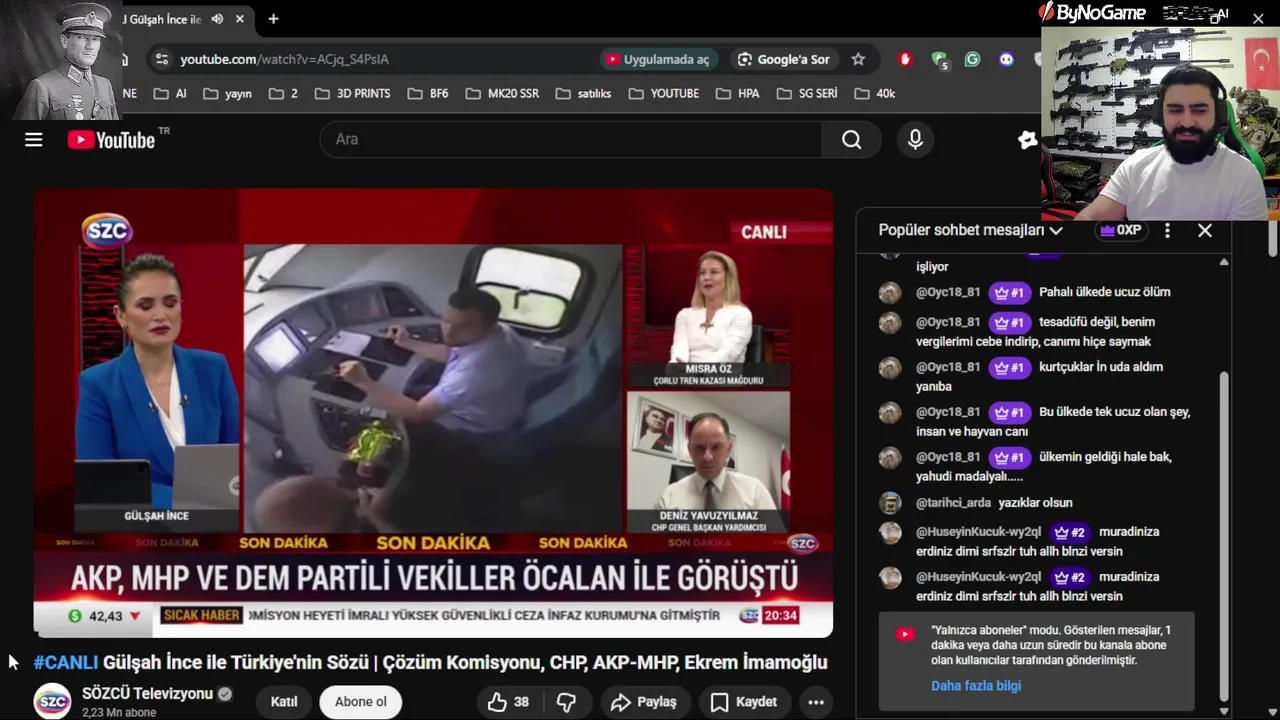The image size is (1280, 720).
Task: Mute the tab via the speaker icon
Action: 217,19
